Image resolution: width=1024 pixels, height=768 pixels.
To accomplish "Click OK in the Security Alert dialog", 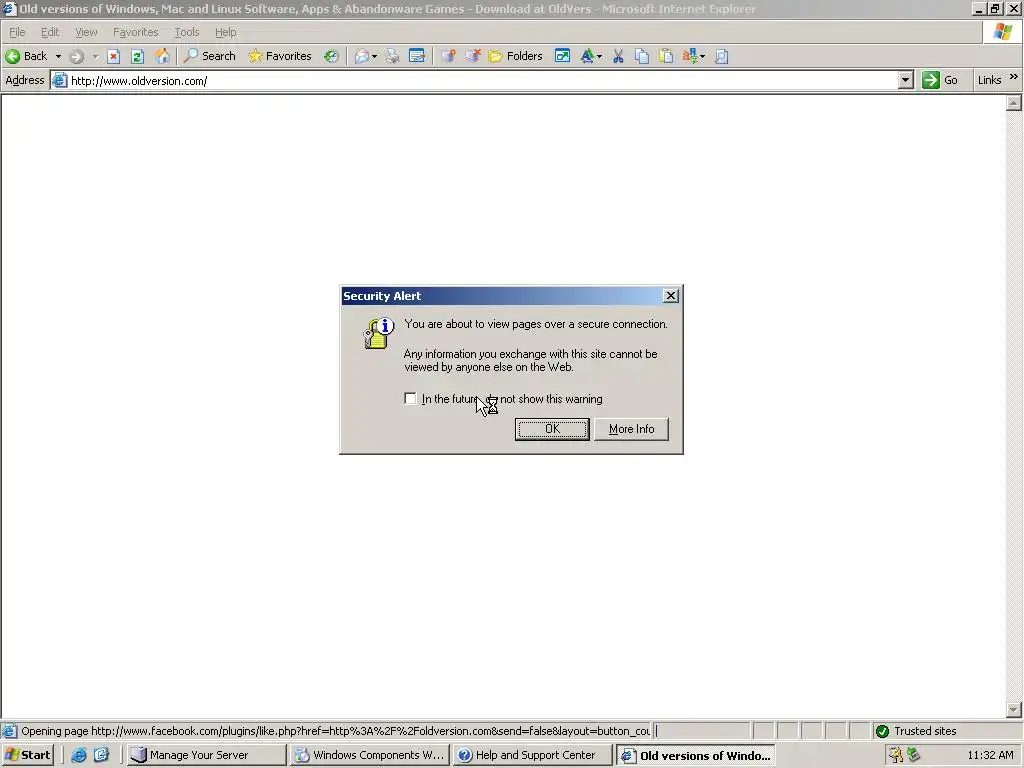I will (552, 429).
